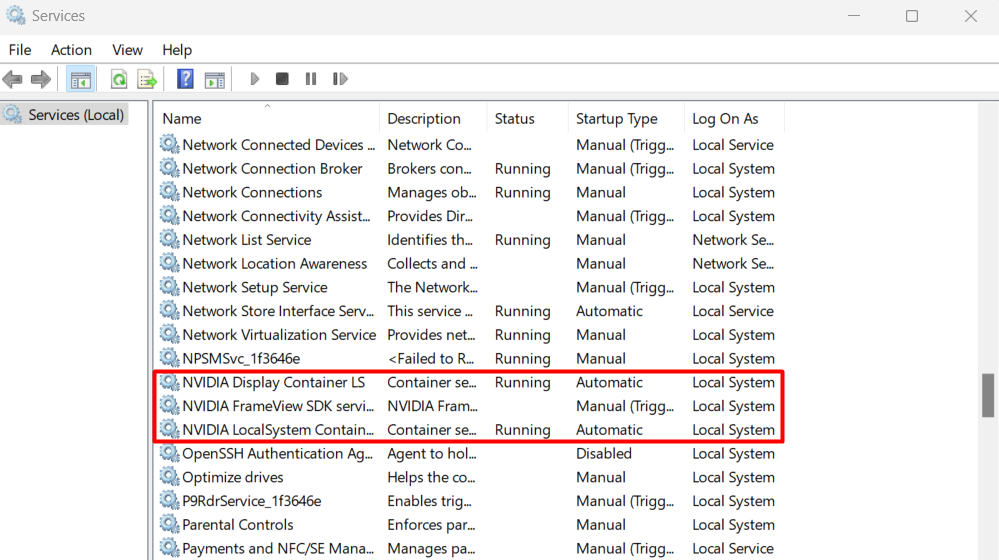The image size is (999, 560).
Task: Open the Action menu
Action: point(71,50)
